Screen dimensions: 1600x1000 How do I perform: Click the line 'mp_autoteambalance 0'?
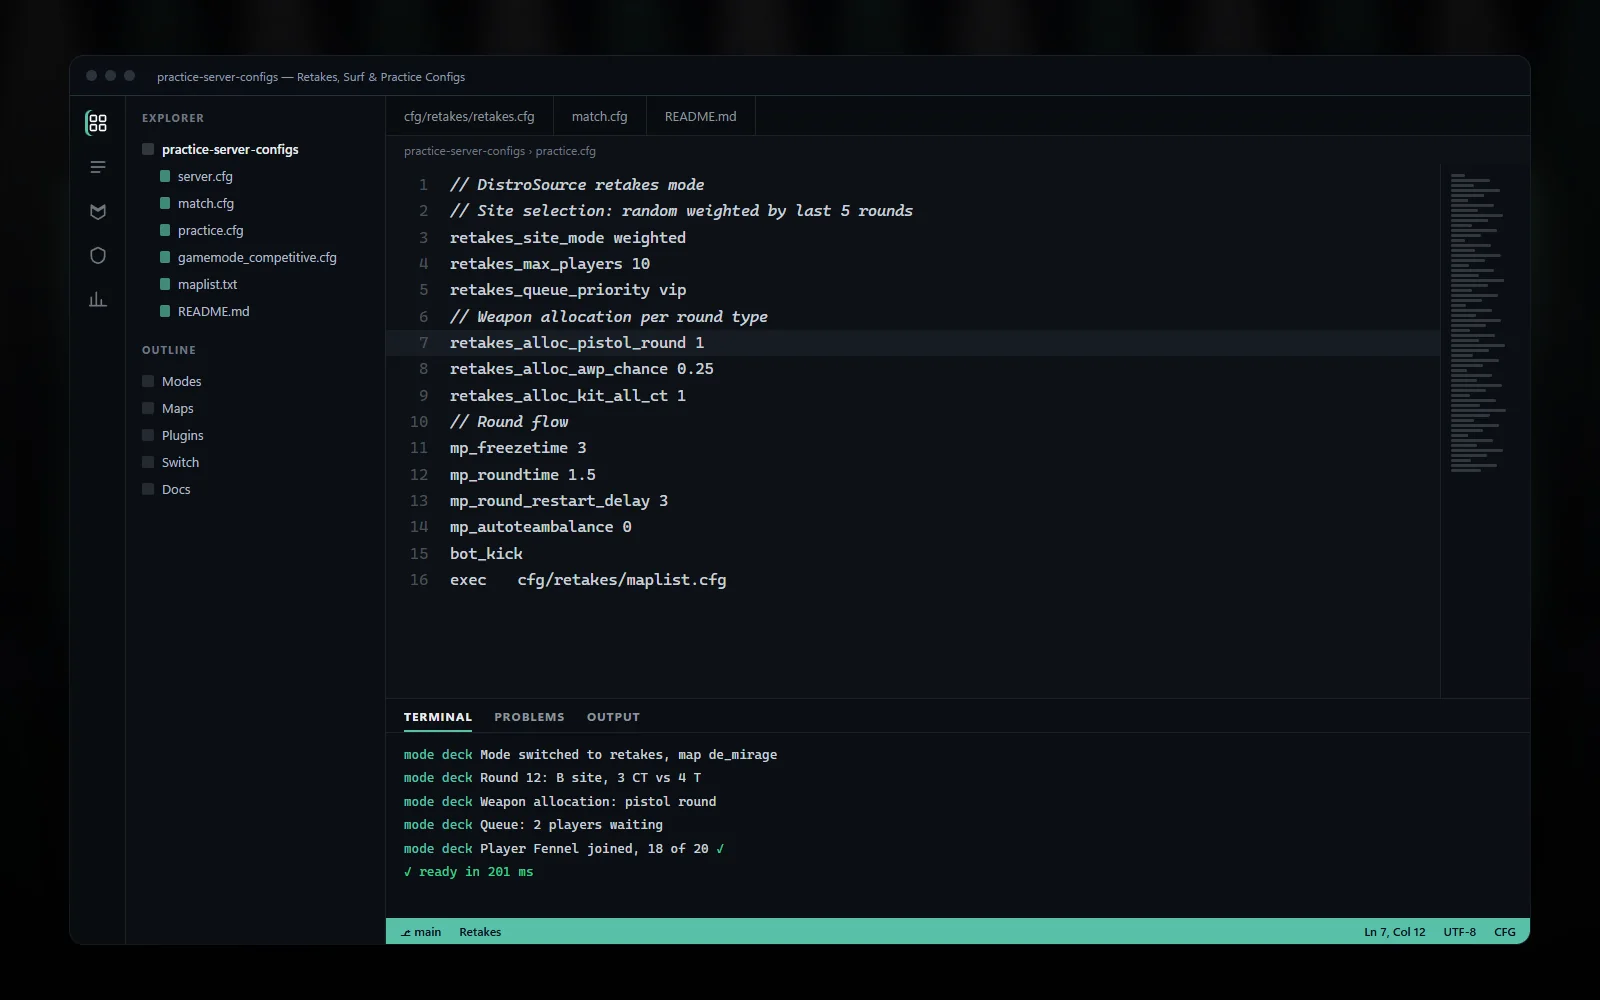pyautogui.click(x=540, y=527)
